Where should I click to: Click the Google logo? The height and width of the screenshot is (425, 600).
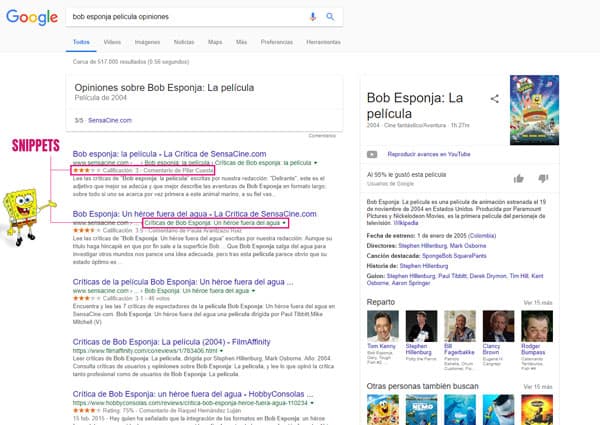coord(32,17)
